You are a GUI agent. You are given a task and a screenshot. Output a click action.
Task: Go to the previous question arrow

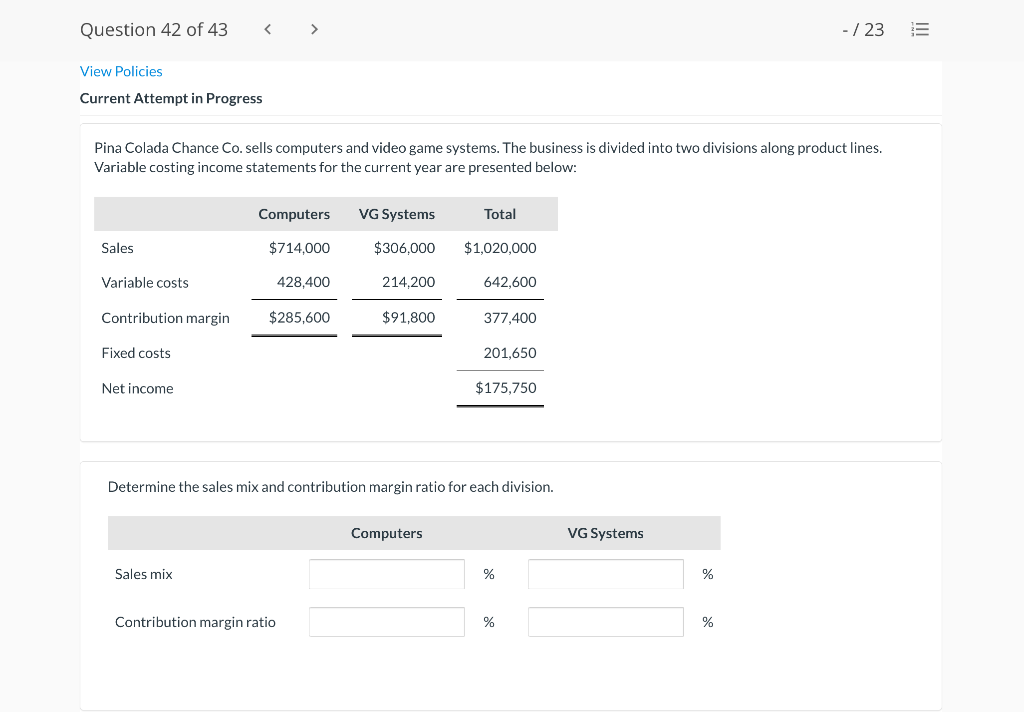267,29
